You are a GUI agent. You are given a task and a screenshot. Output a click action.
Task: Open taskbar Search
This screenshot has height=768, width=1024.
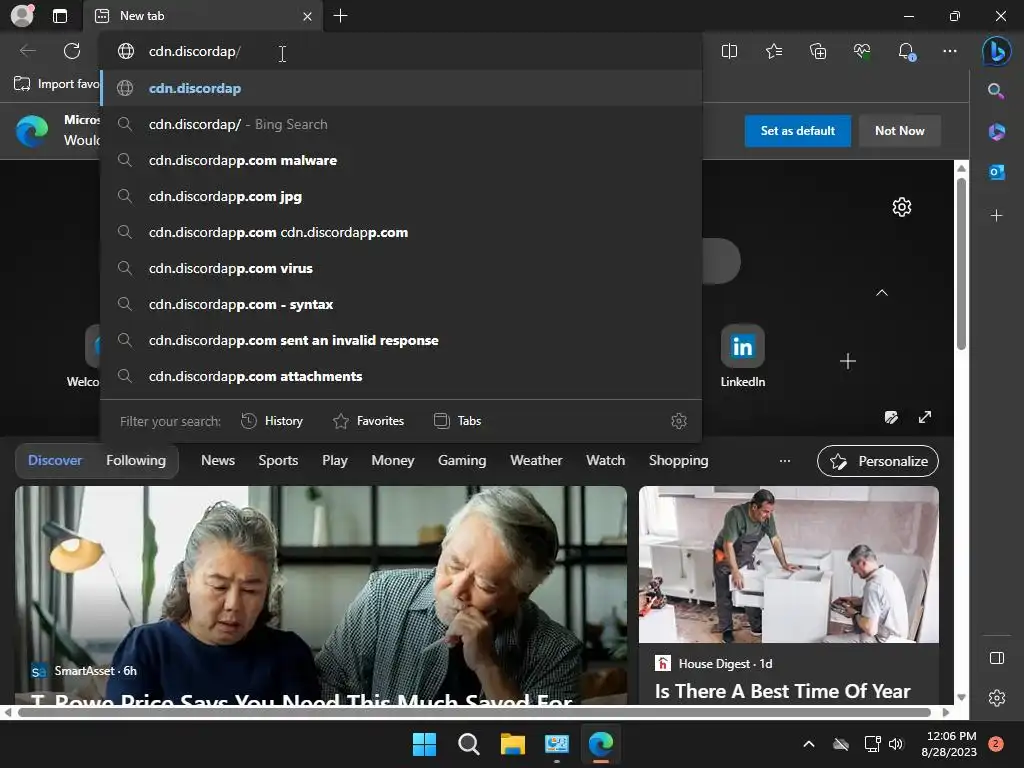[468, 744]
